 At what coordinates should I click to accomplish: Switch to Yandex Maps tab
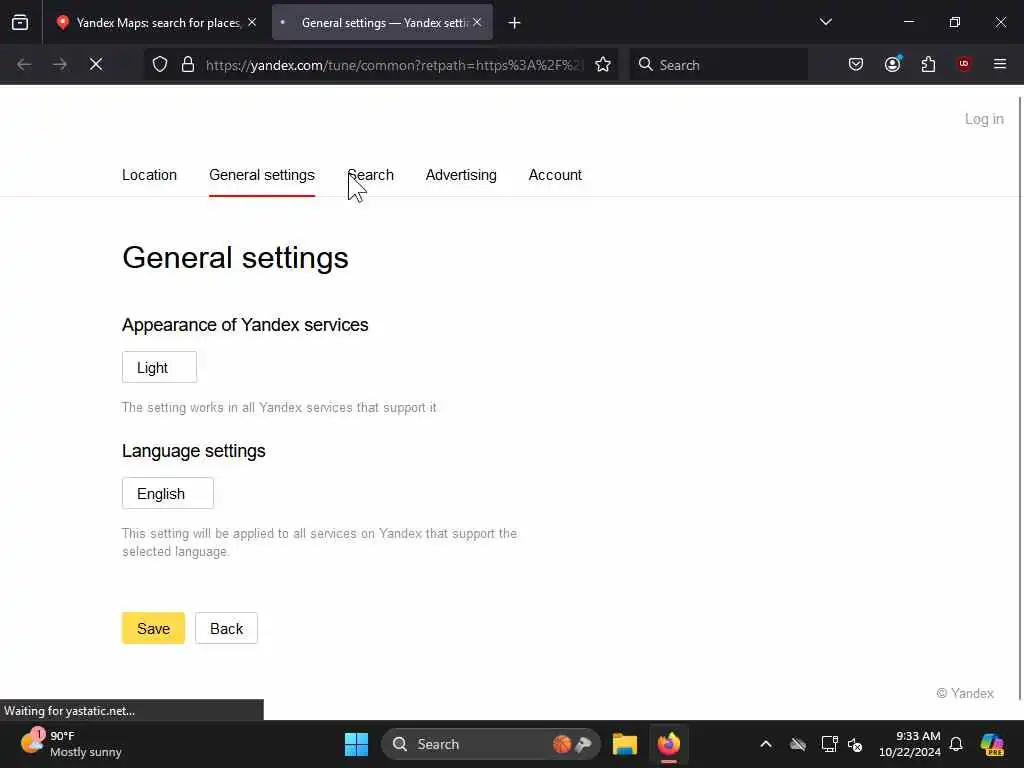click(156, 22)
